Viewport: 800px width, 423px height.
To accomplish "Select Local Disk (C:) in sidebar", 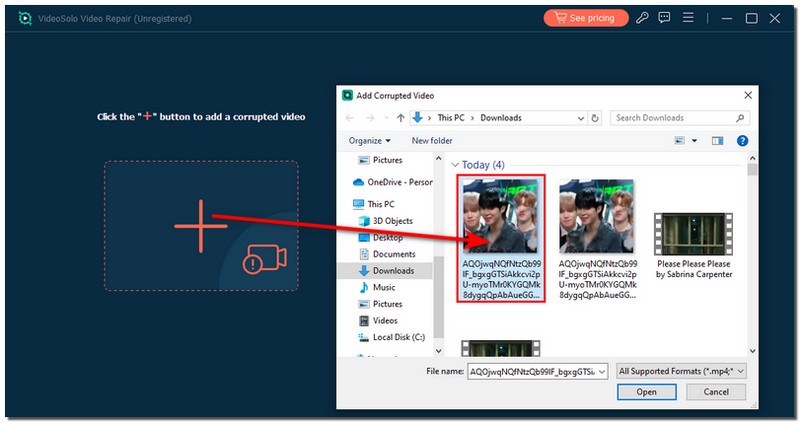I will pos(397,337).
